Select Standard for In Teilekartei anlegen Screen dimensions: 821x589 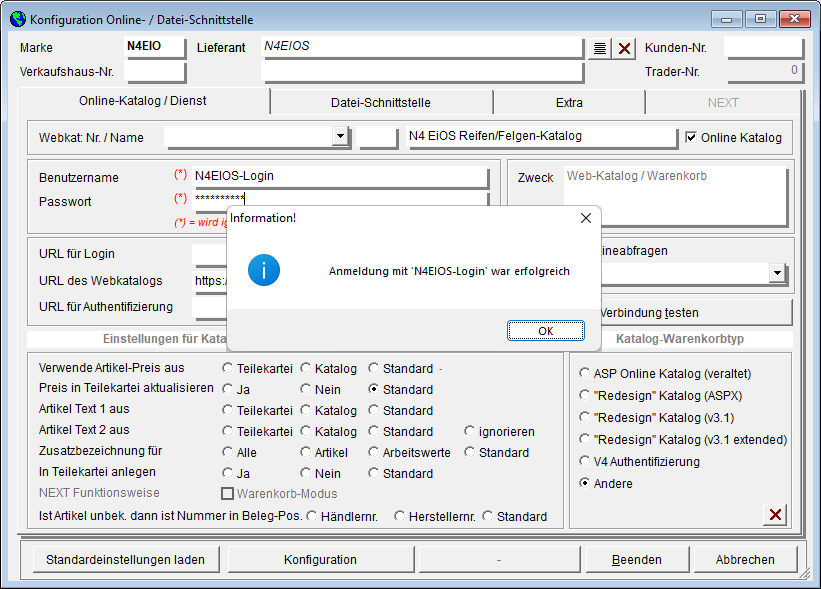[x=373, y=473]
